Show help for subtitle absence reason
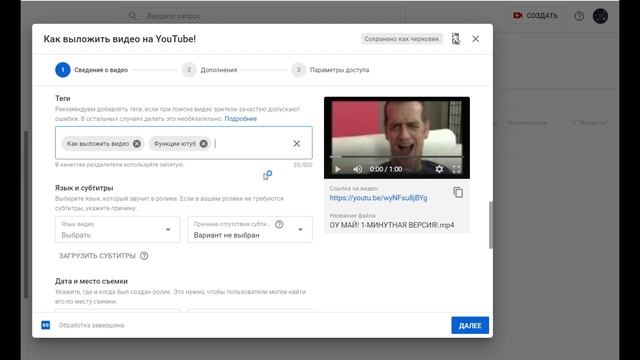This screenshot has height=360, width=640. pos(279,224)
